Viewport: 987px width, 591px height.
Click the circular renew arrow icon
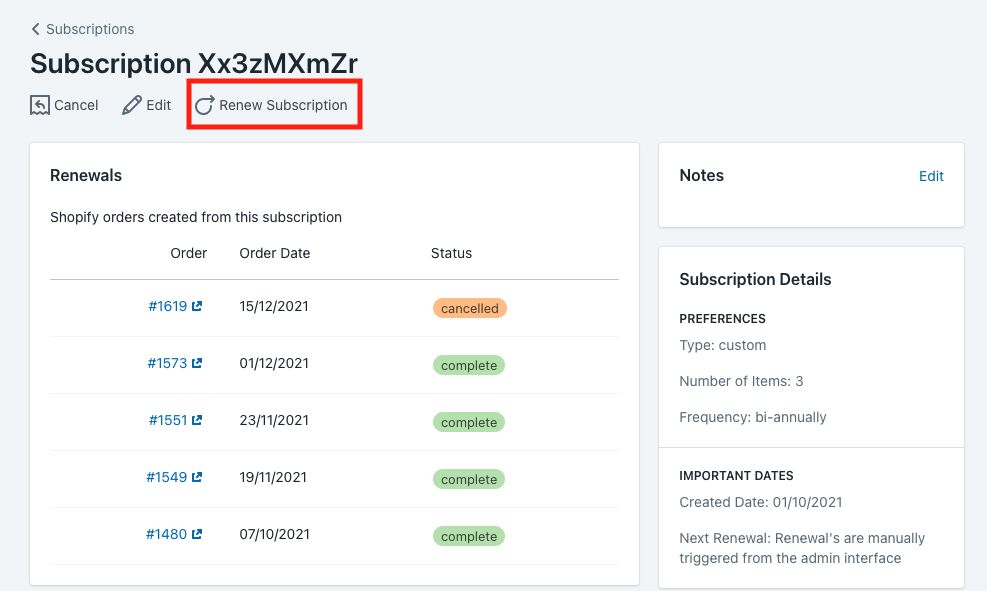[205, 105]
